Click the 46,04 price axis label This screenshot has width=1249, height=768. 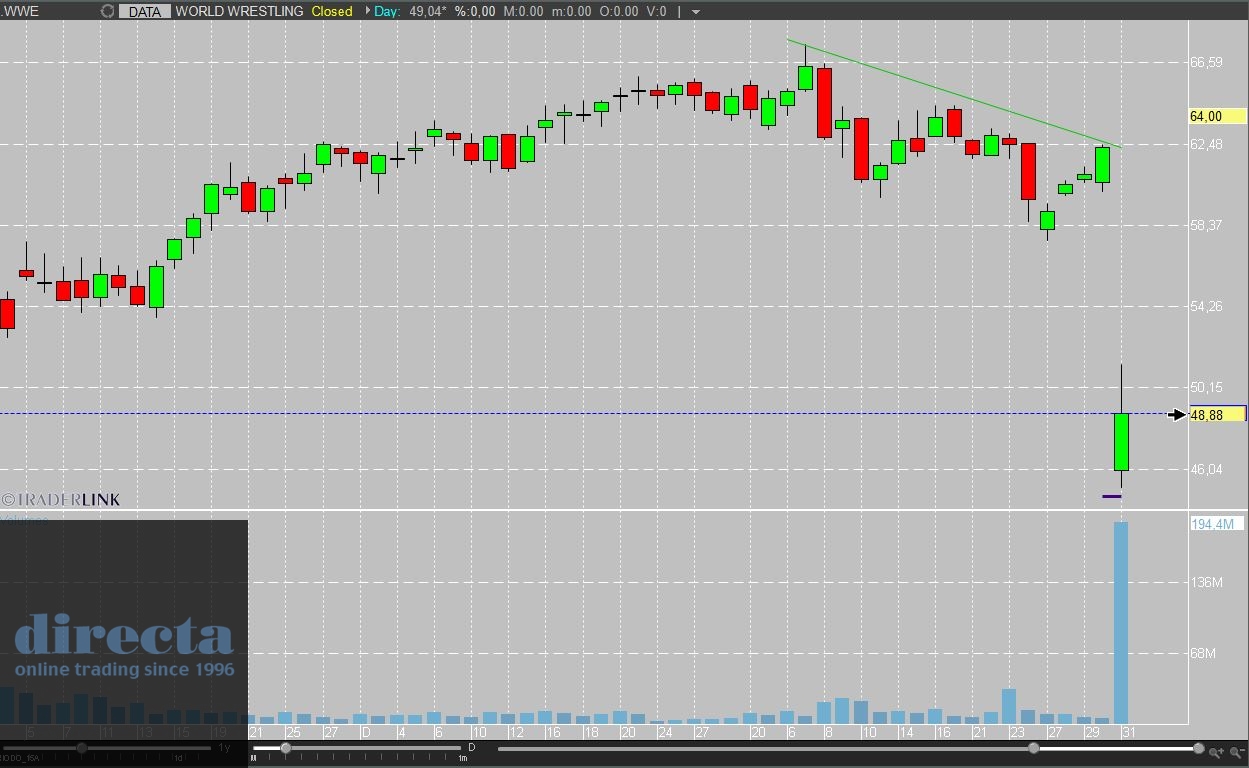coord(1206,469)
